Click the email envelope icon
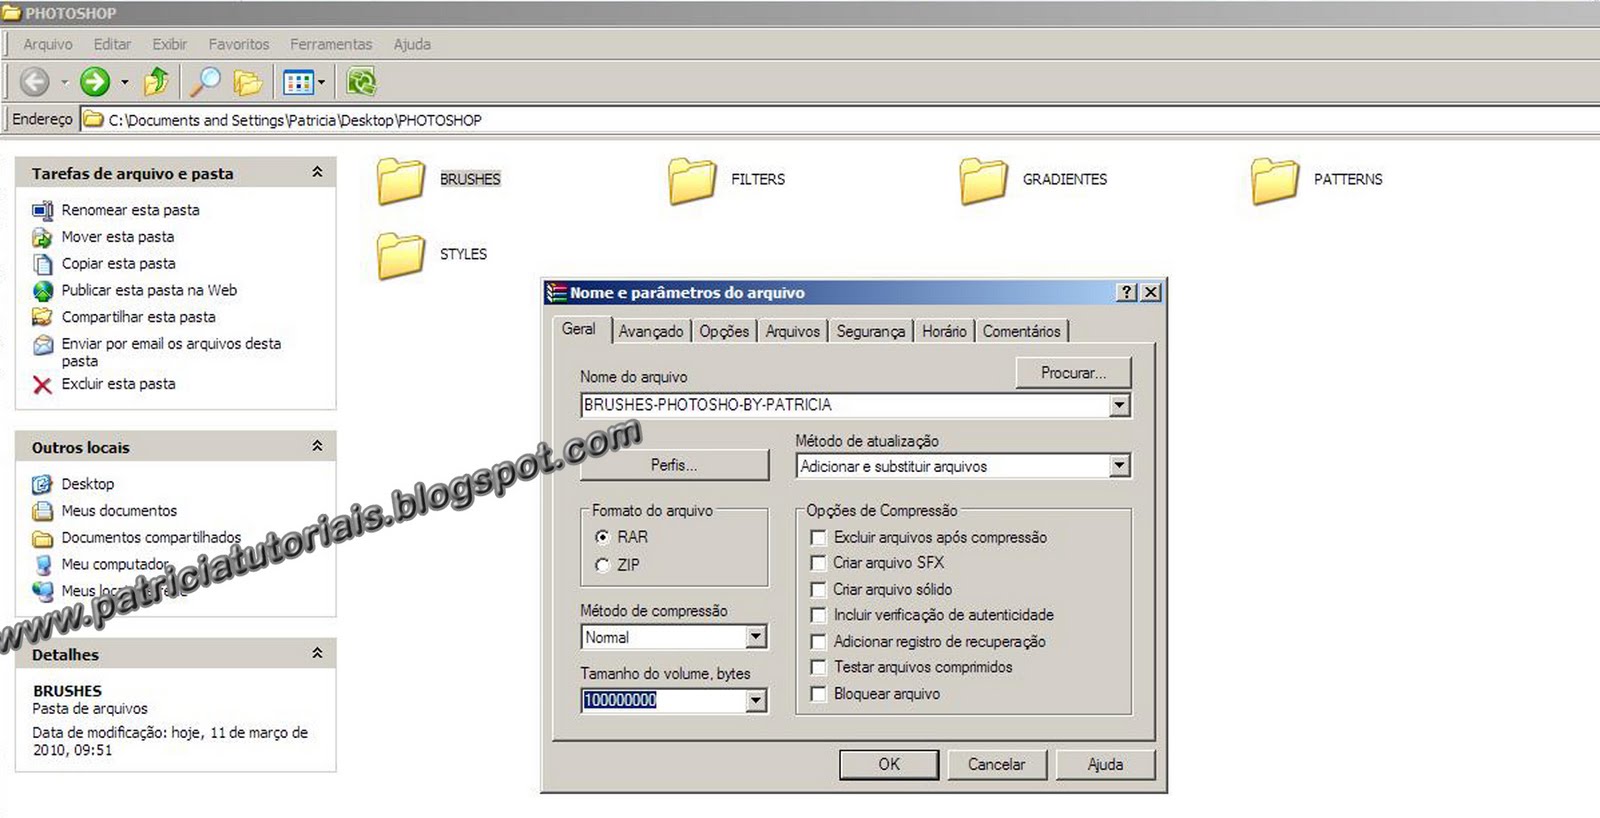Viewport: 1600px width, 818px height. (42, 345)
